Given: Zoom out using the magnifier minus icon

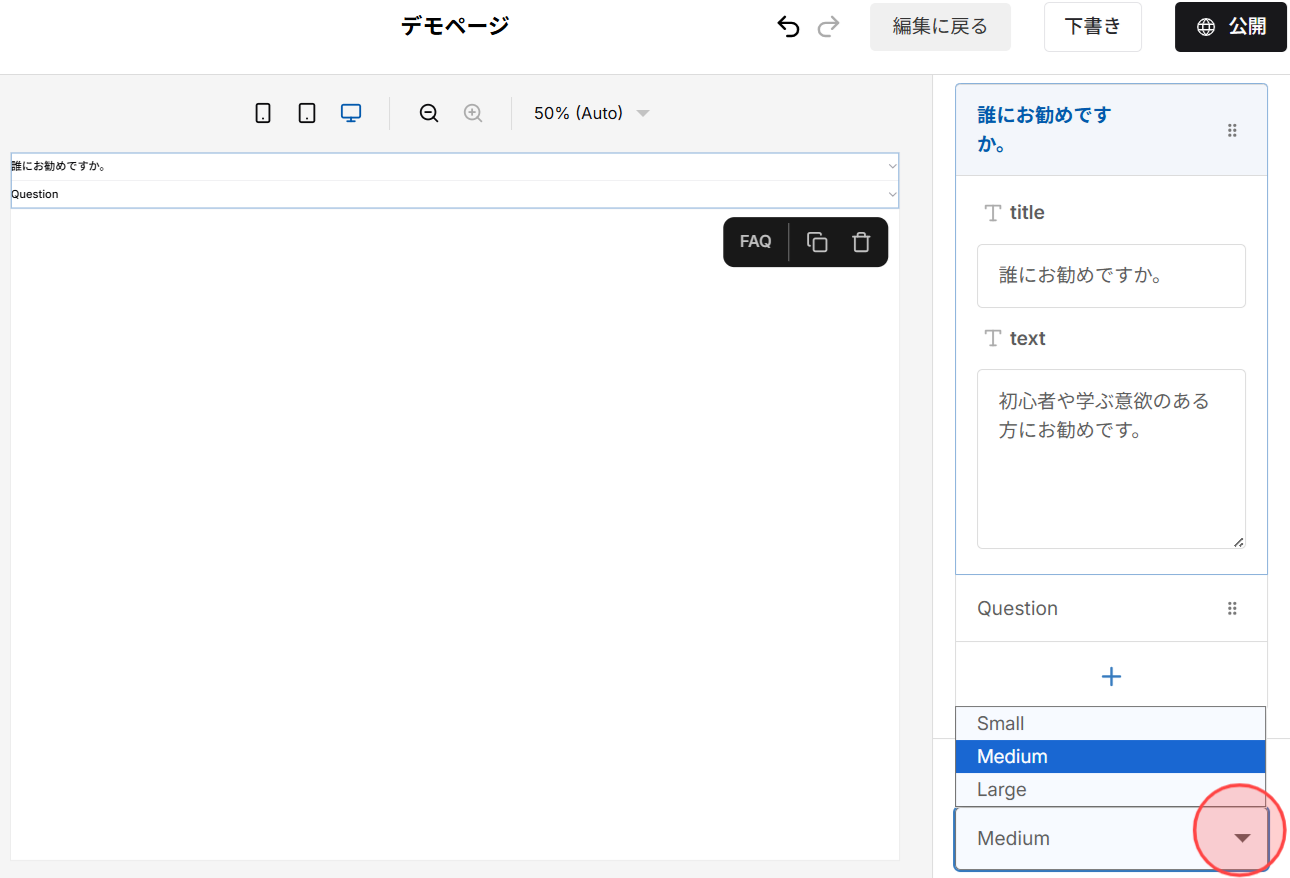Looking at the screenshot, I should click(x=428, y=113).
